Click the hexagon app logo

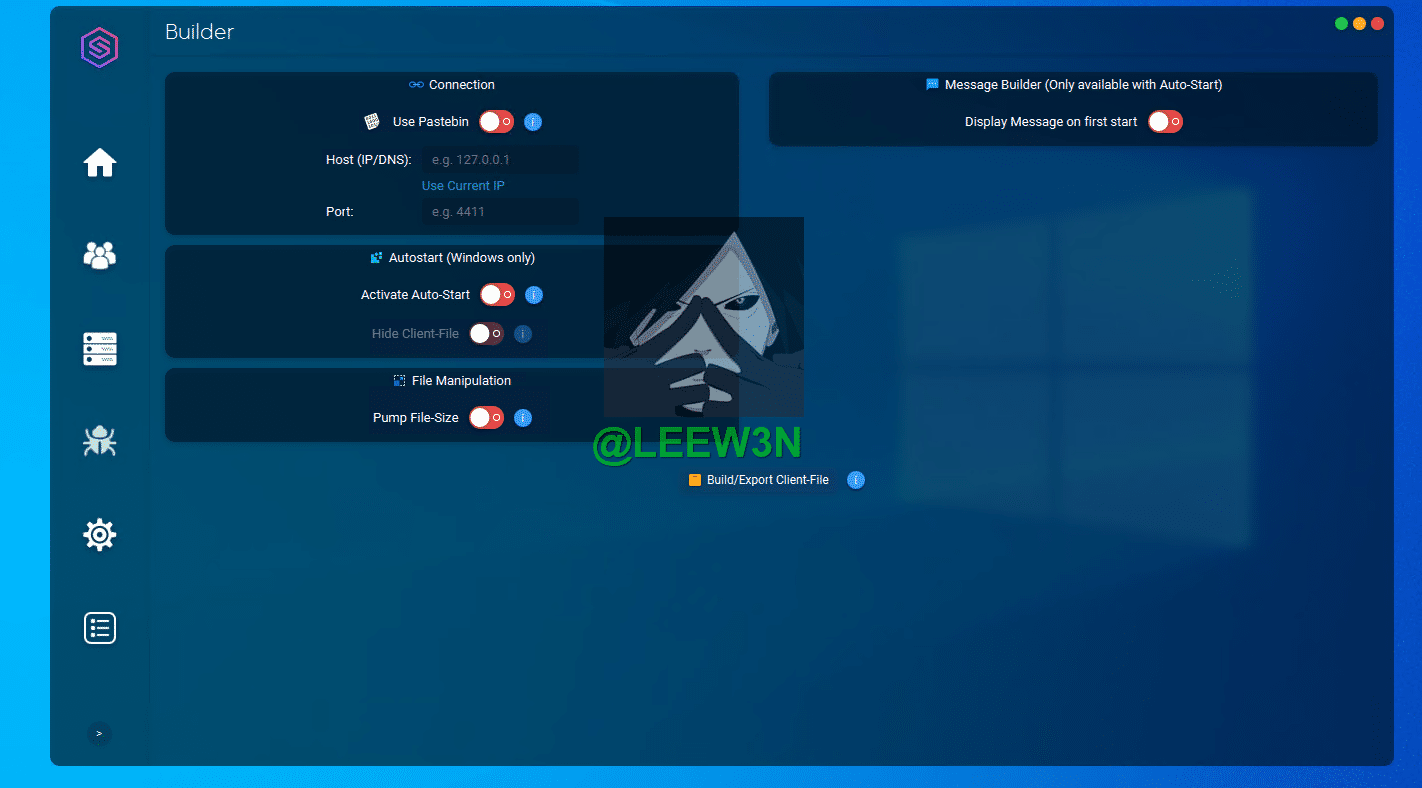click(x=100, y=48)
